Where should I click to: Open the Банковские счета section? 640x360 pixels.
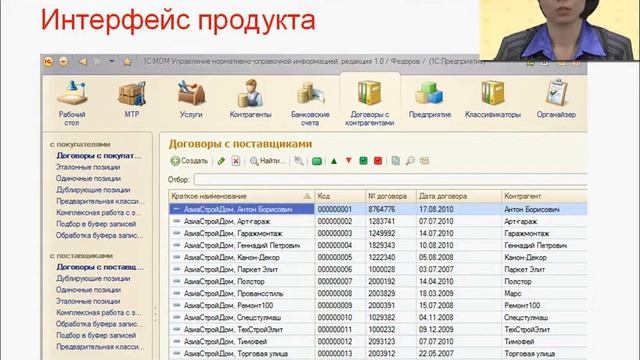coord(310,103)
